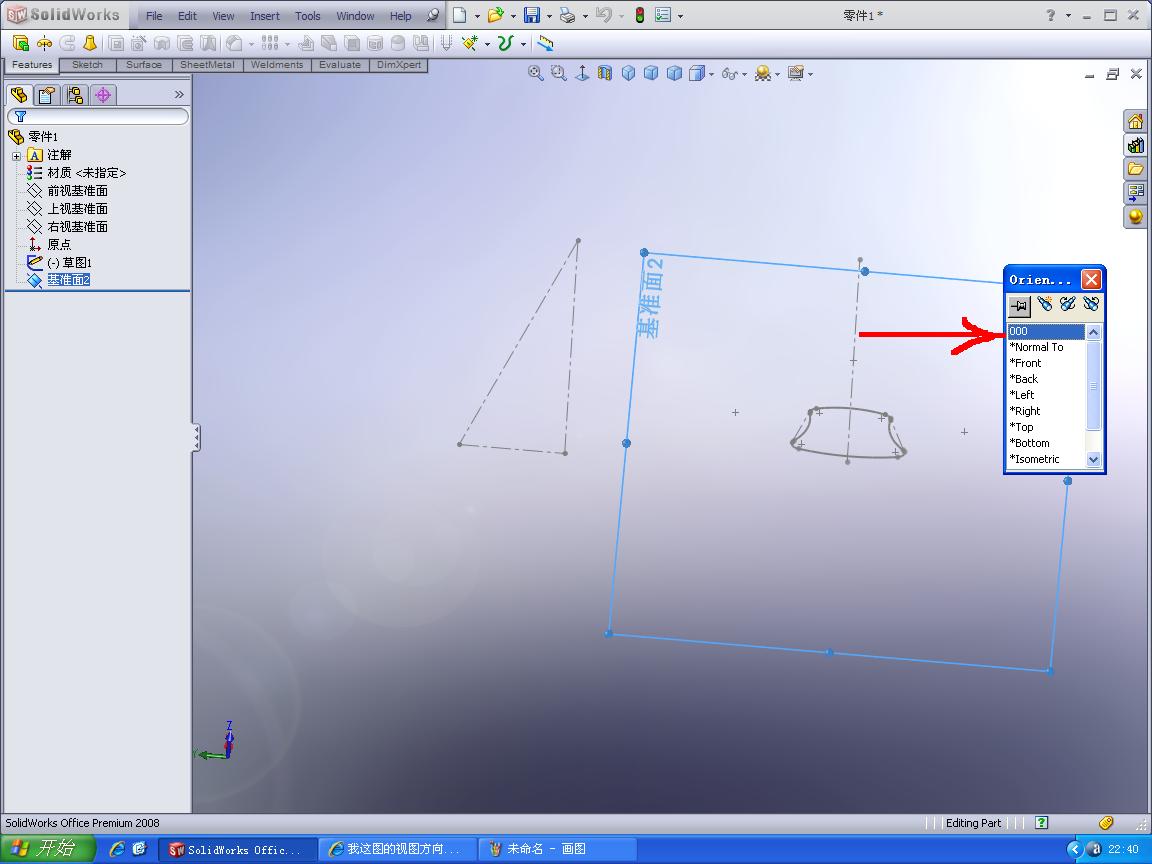The width and height of the screenshot is (1152, 864).
Task: Click the Curves tool icon
Action: pos(505,43)
